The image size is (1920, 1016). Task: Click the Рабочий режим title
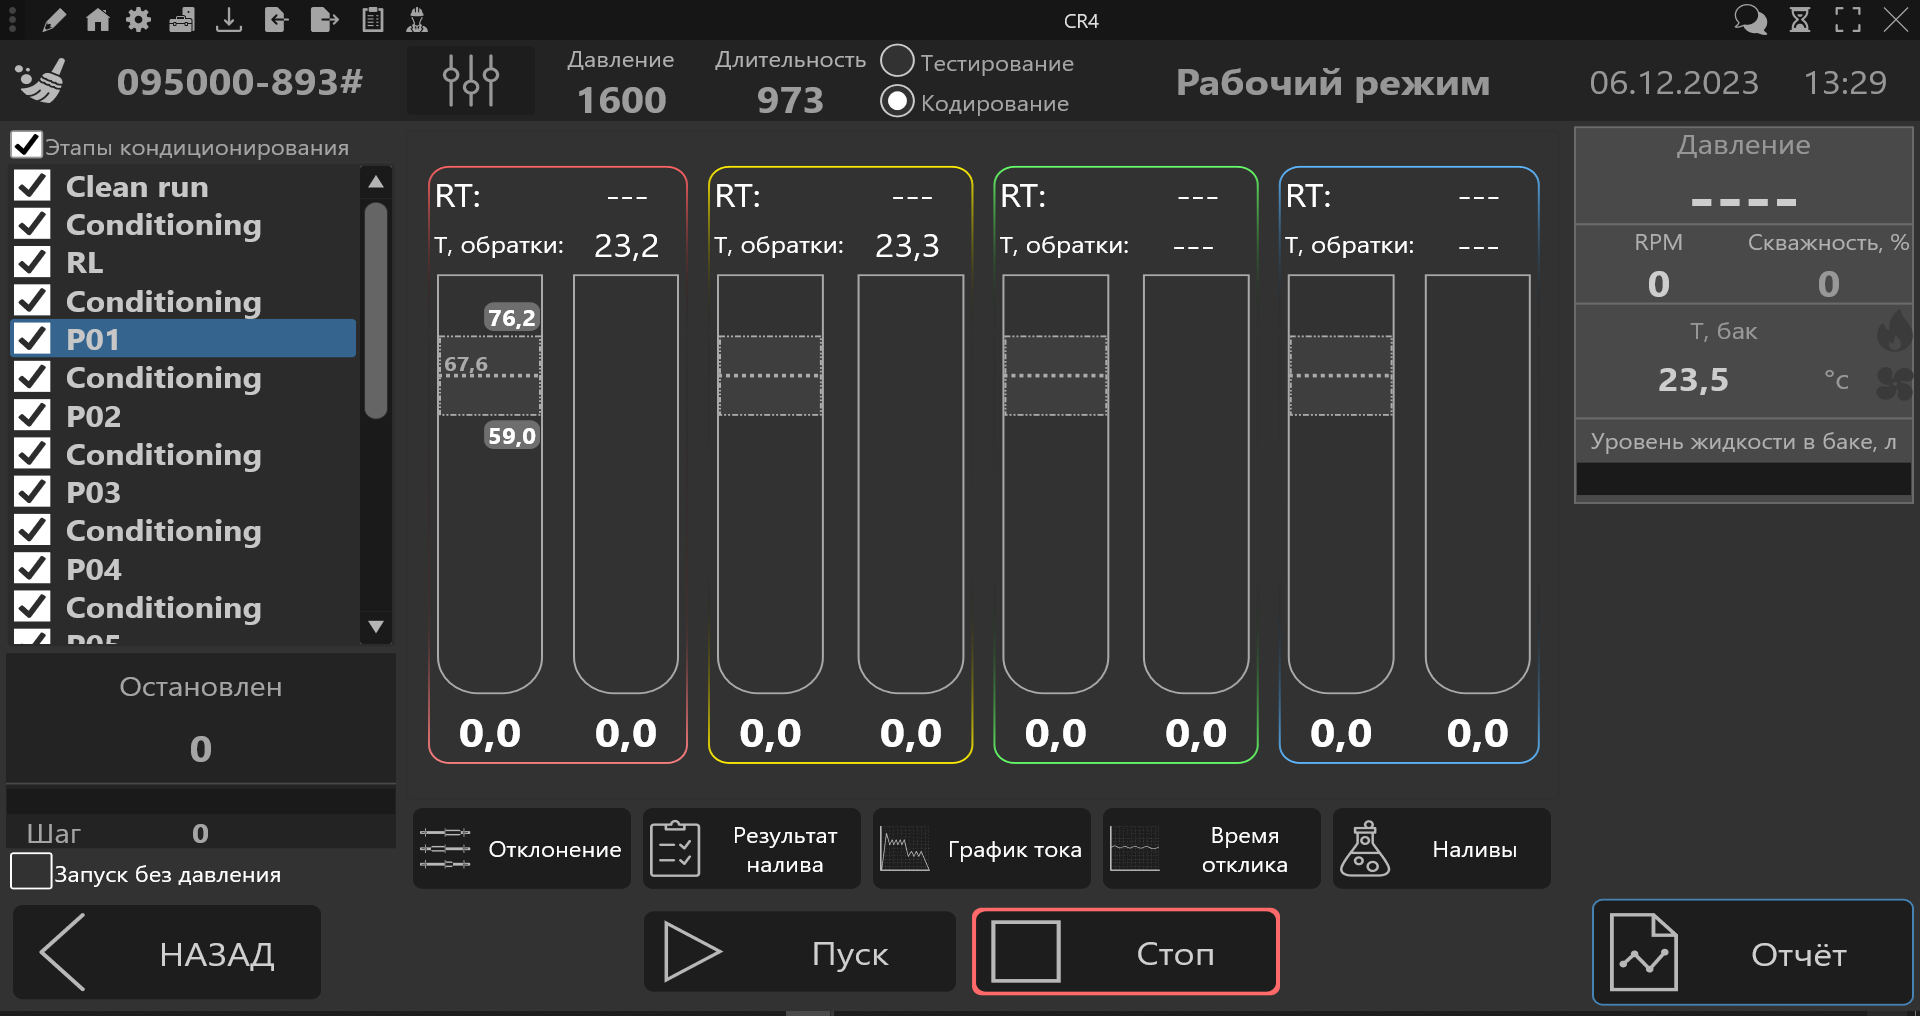[1333, 82]
